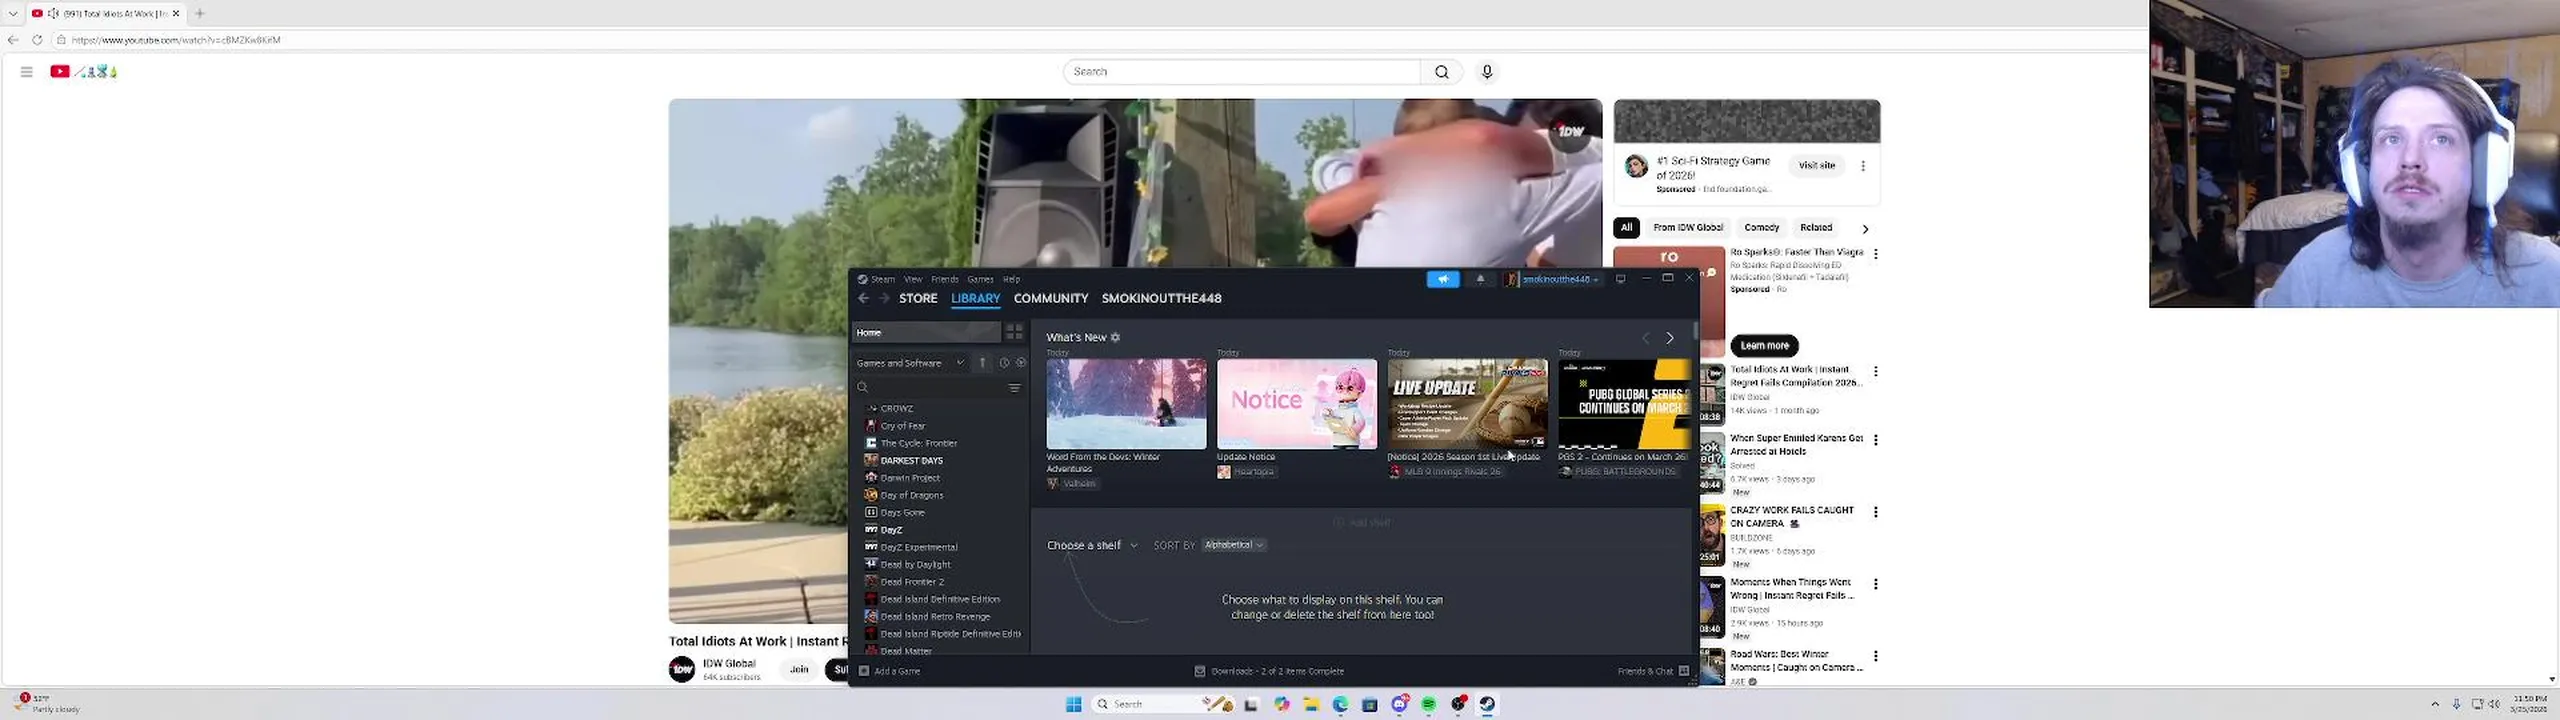Open Steam menu in menu bar

click(x=882, y=280)
